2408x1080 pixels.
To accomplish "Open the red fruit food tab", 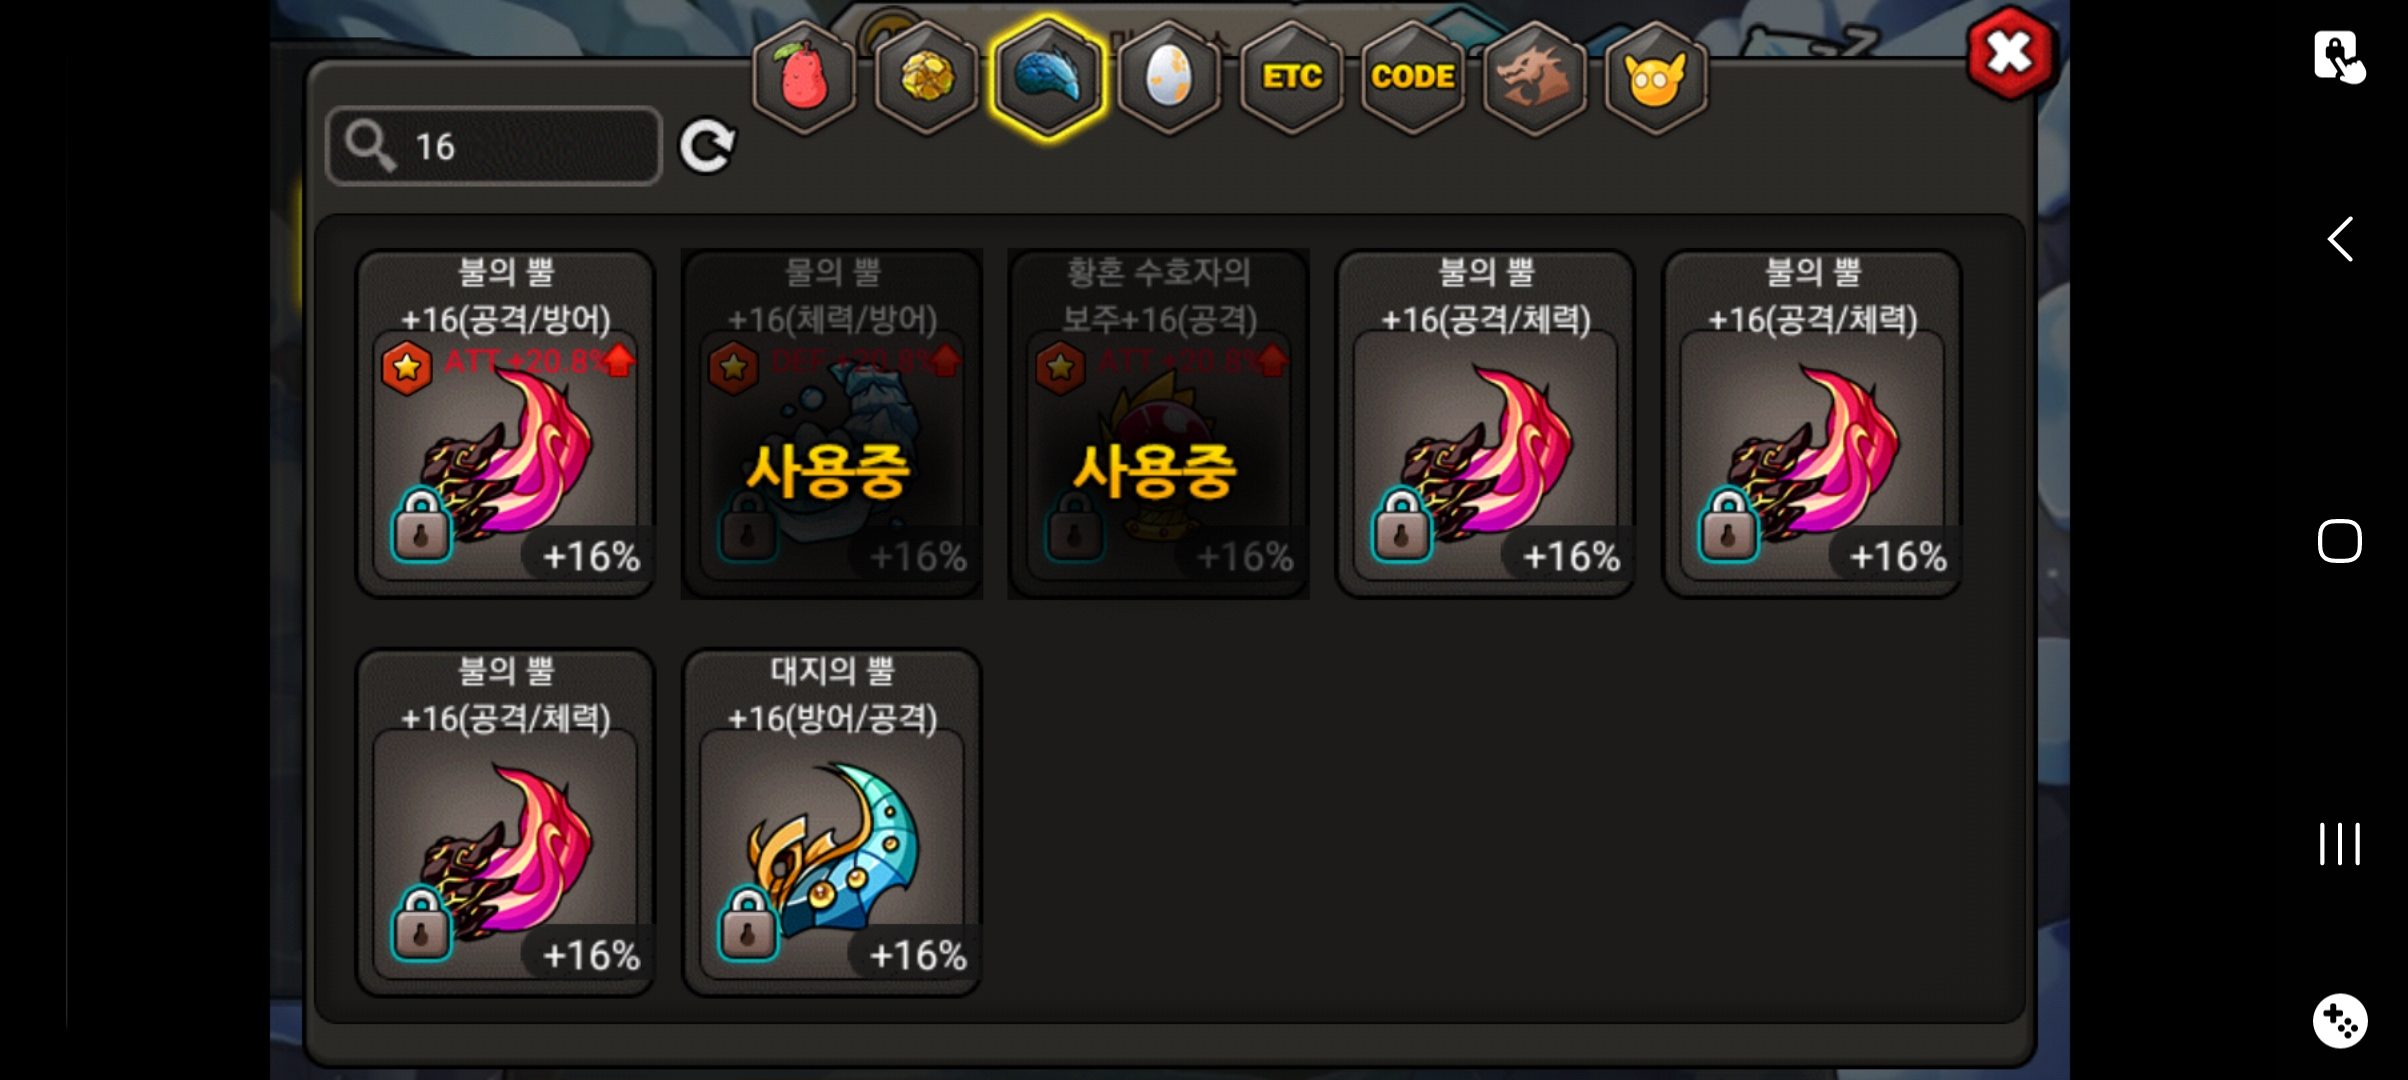I will click(x=805, y=77).
